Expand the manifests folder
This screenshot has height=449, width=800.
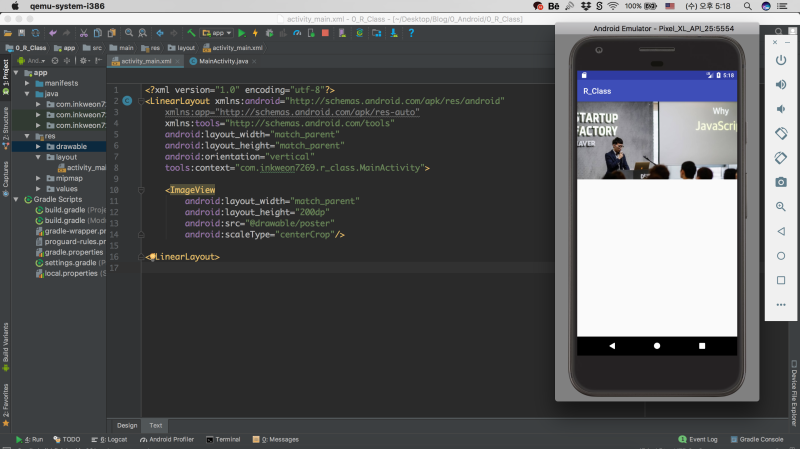(27, 83)
